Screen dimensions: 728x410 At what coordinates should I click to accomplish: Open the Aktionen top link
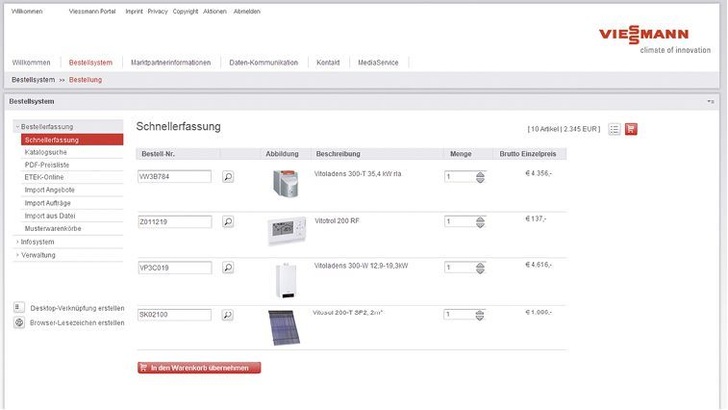click(x=214, y=11)
